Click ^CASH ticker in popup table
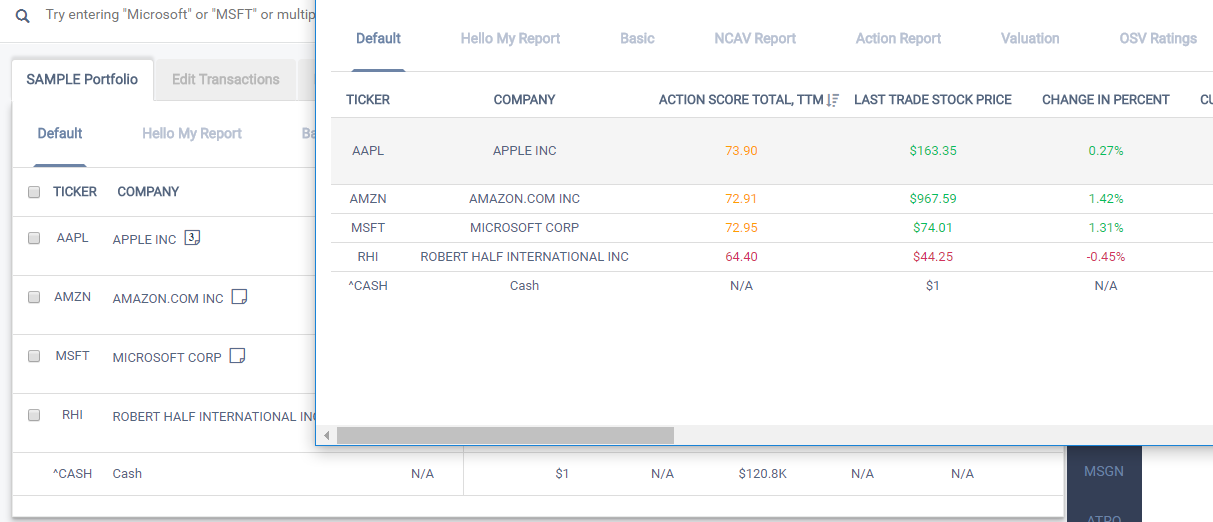Image resolution: width=1213 pixels, height=522 pixels. coord(368,286)
